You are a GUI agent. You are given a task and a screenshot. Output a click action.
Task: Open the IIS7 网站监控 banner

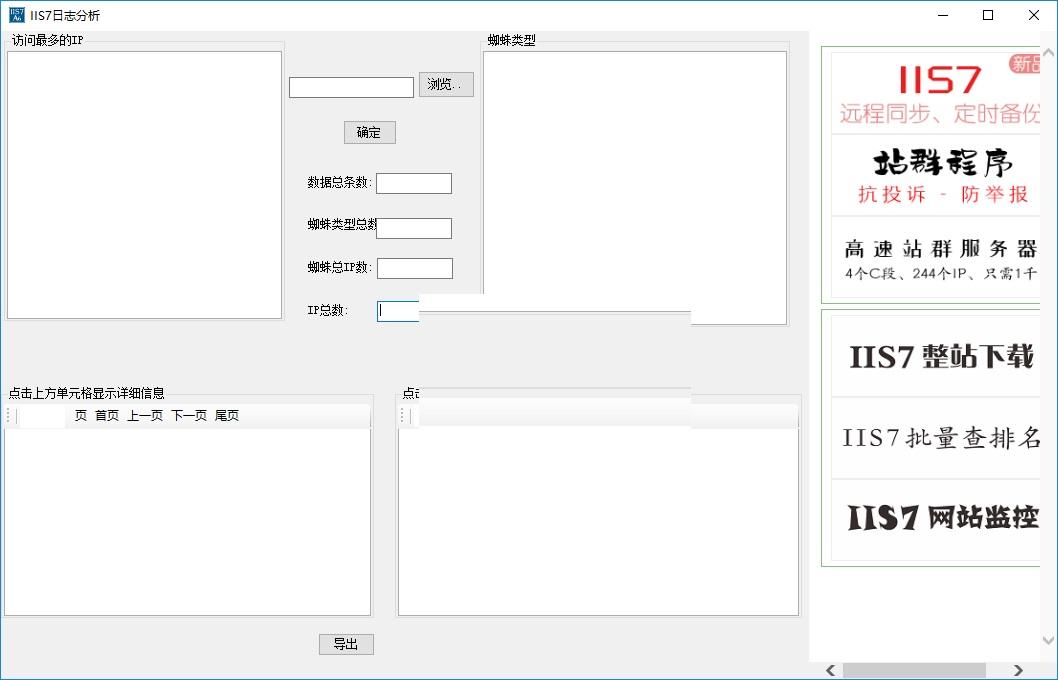click(x=935, y=519)
